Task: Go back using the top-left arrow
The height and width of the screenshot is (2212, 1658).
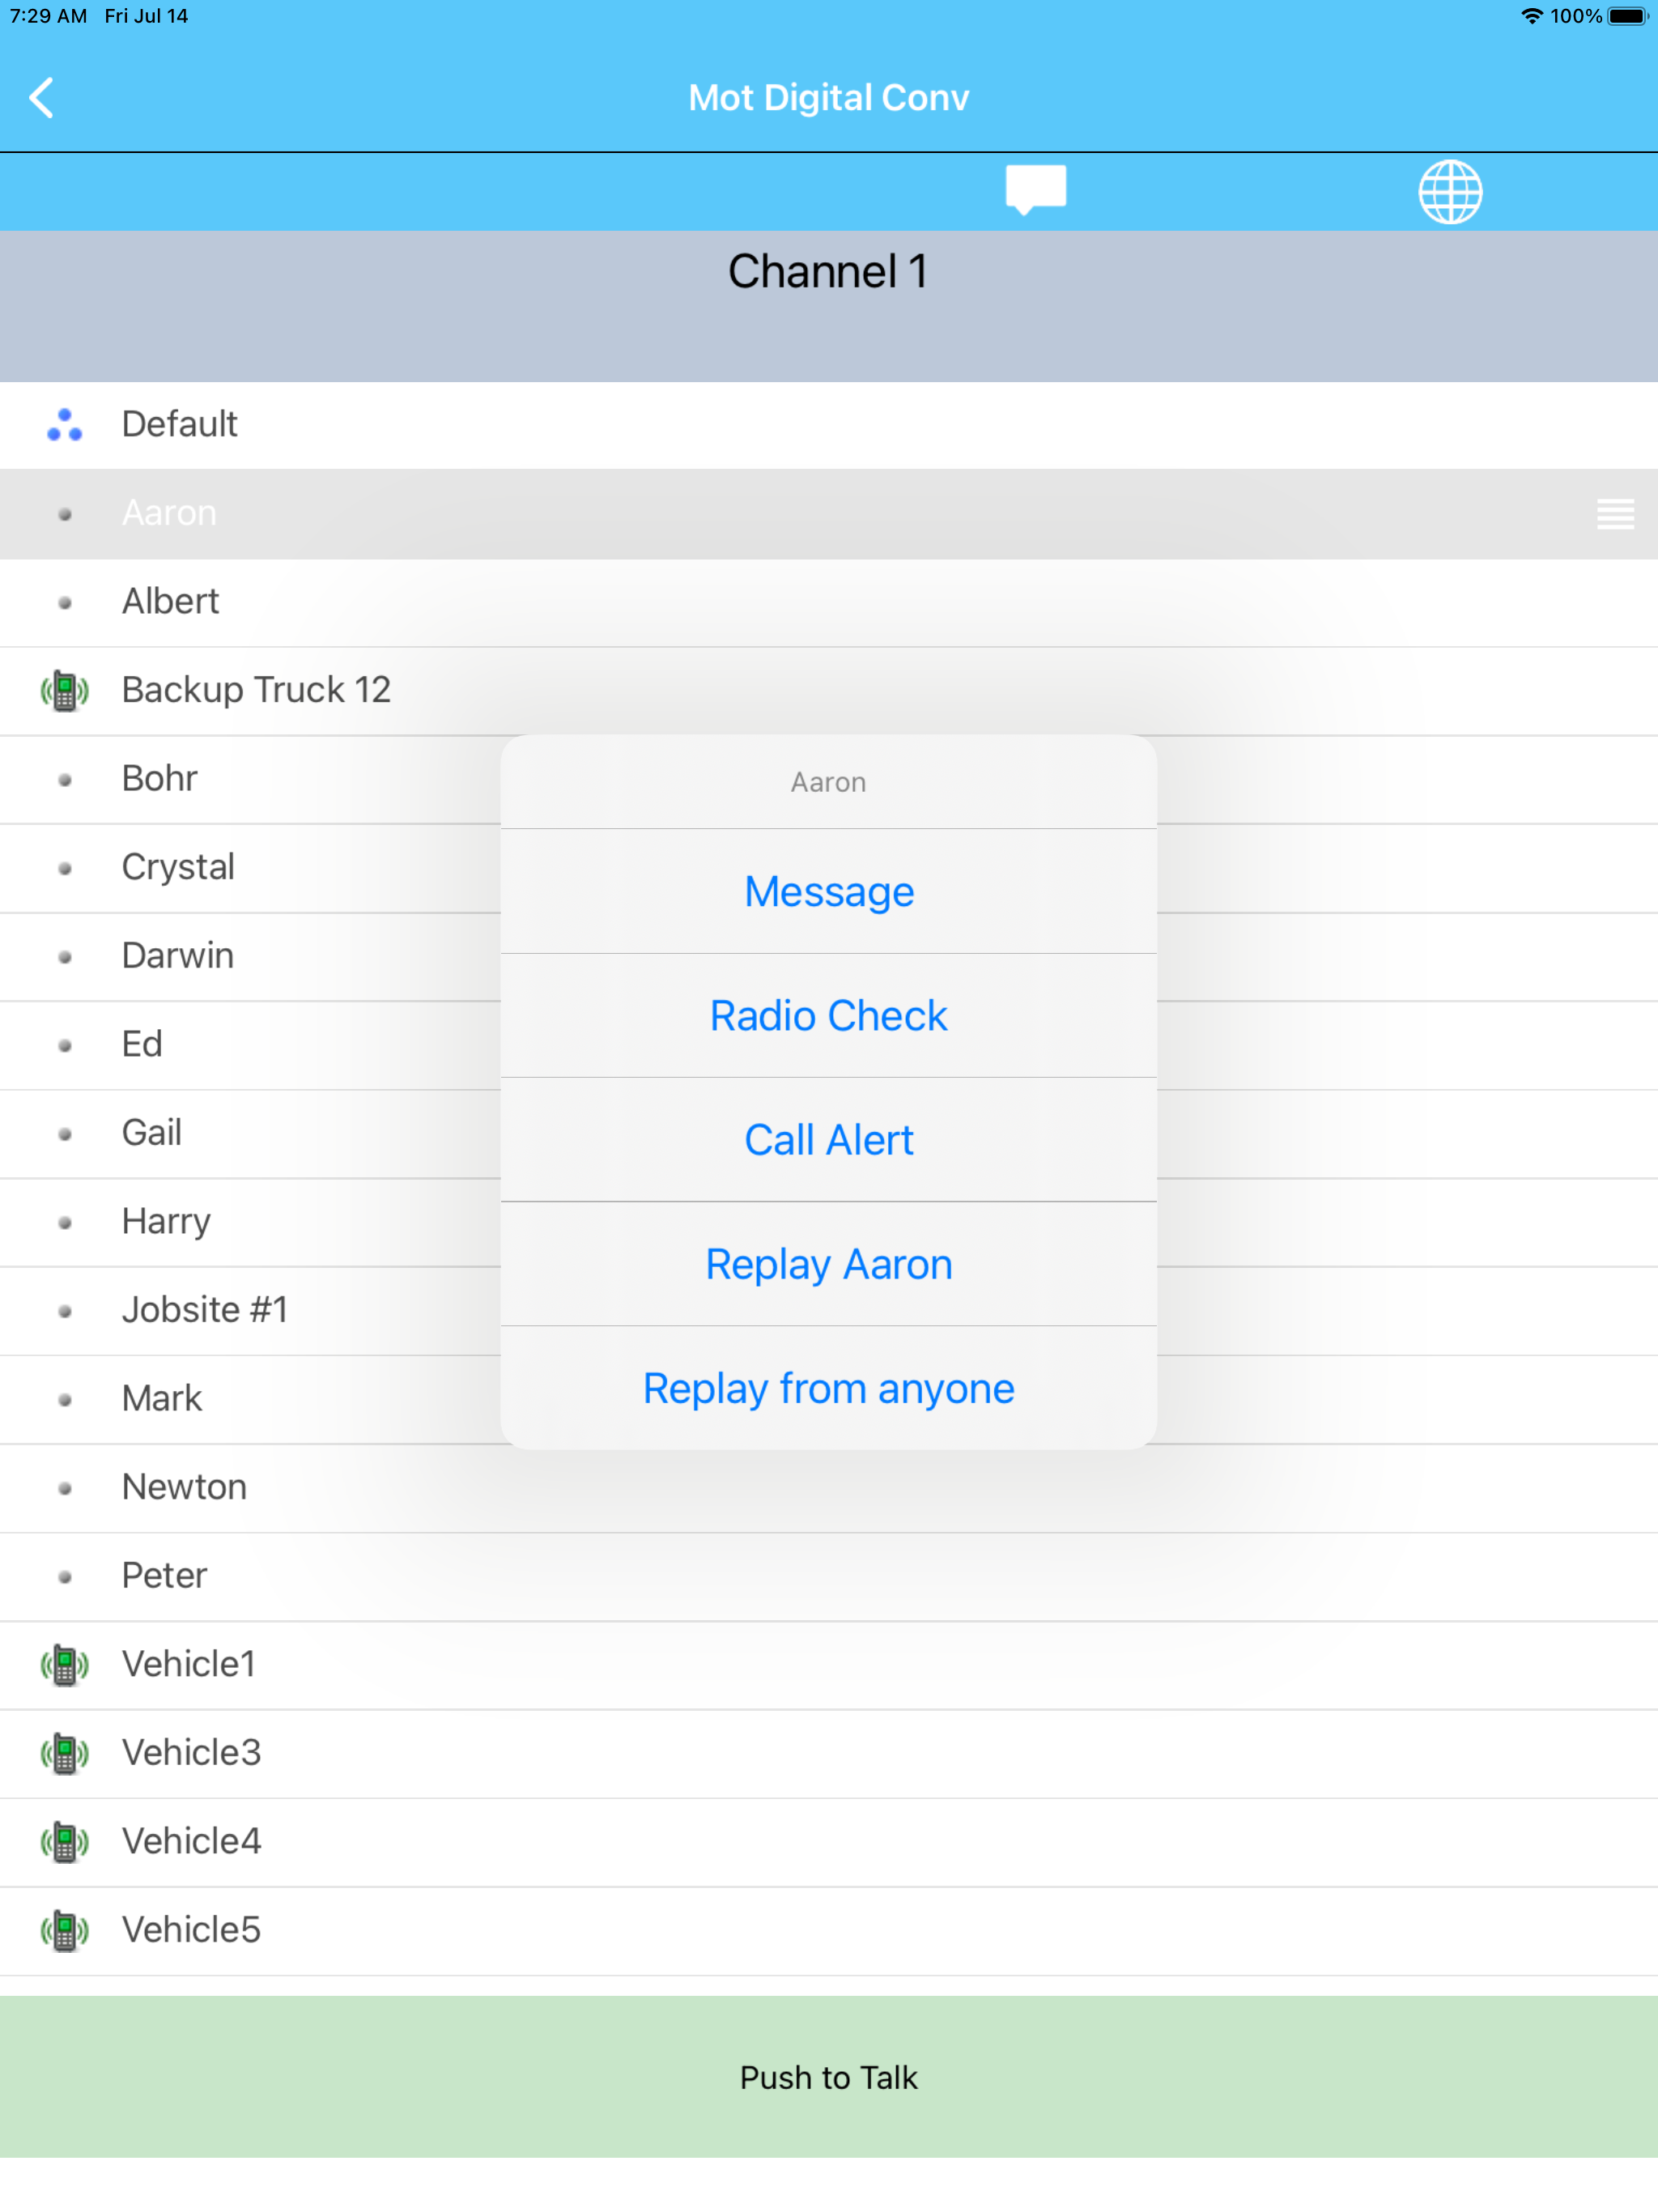Action: tap(42, 98)
